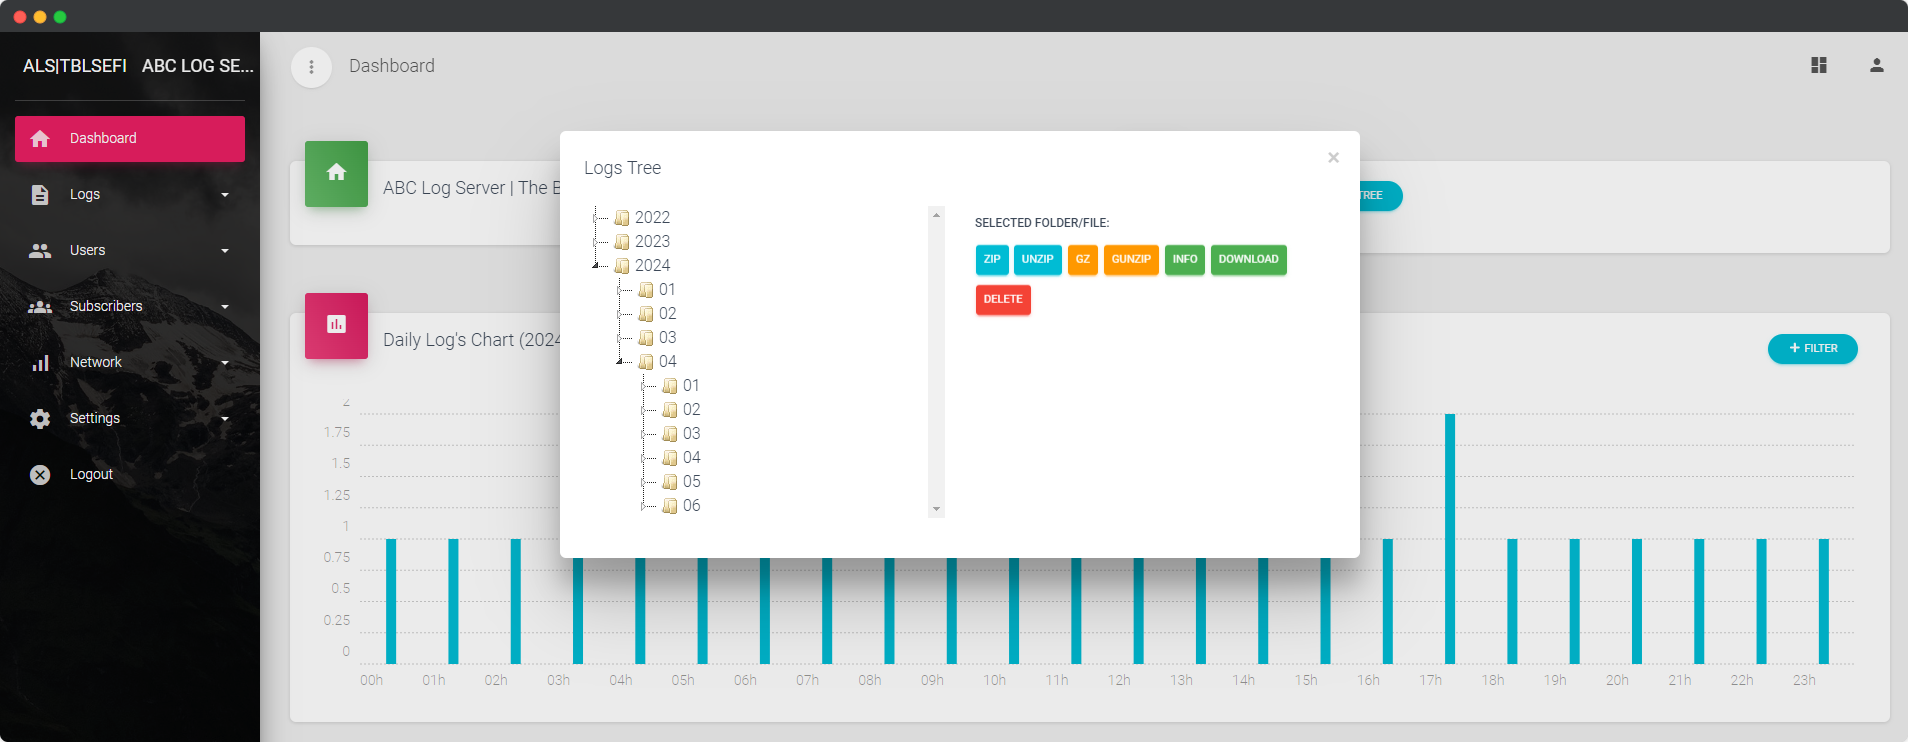Open the user profile icon in top bar
The image size is (1908, 742).
1877,65
